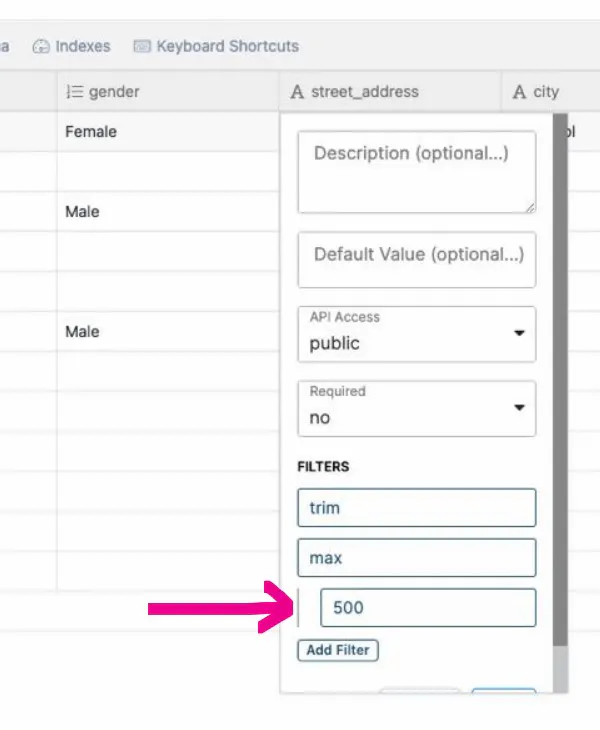Image resolution: width=600 pixels, height=730 pixels.
Task: Click the Indexes gauge icon
Action: 41,47
